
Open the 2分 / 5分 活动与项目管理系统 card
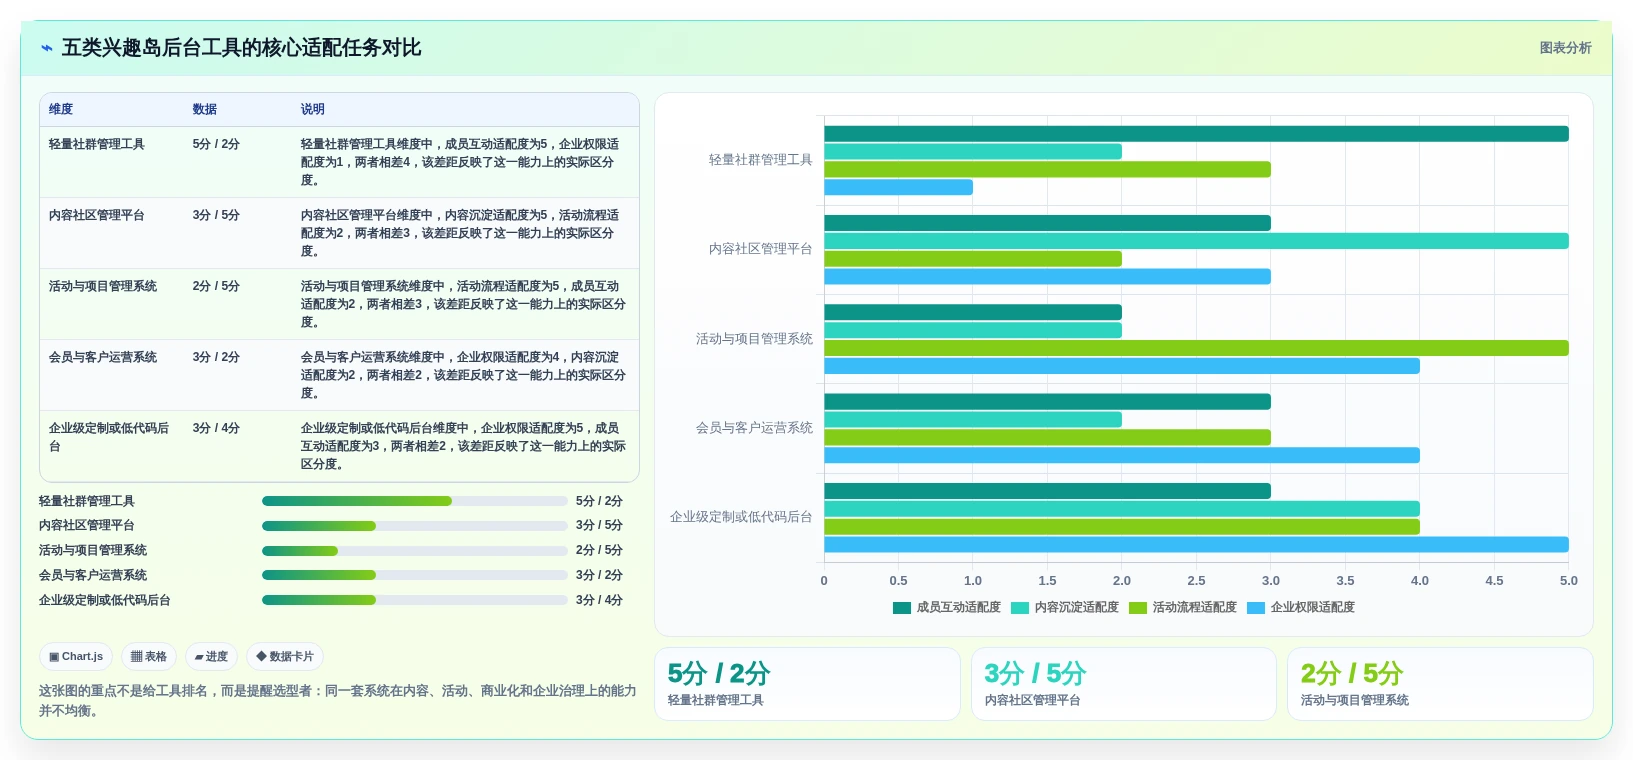click(x=1440, y=684)
